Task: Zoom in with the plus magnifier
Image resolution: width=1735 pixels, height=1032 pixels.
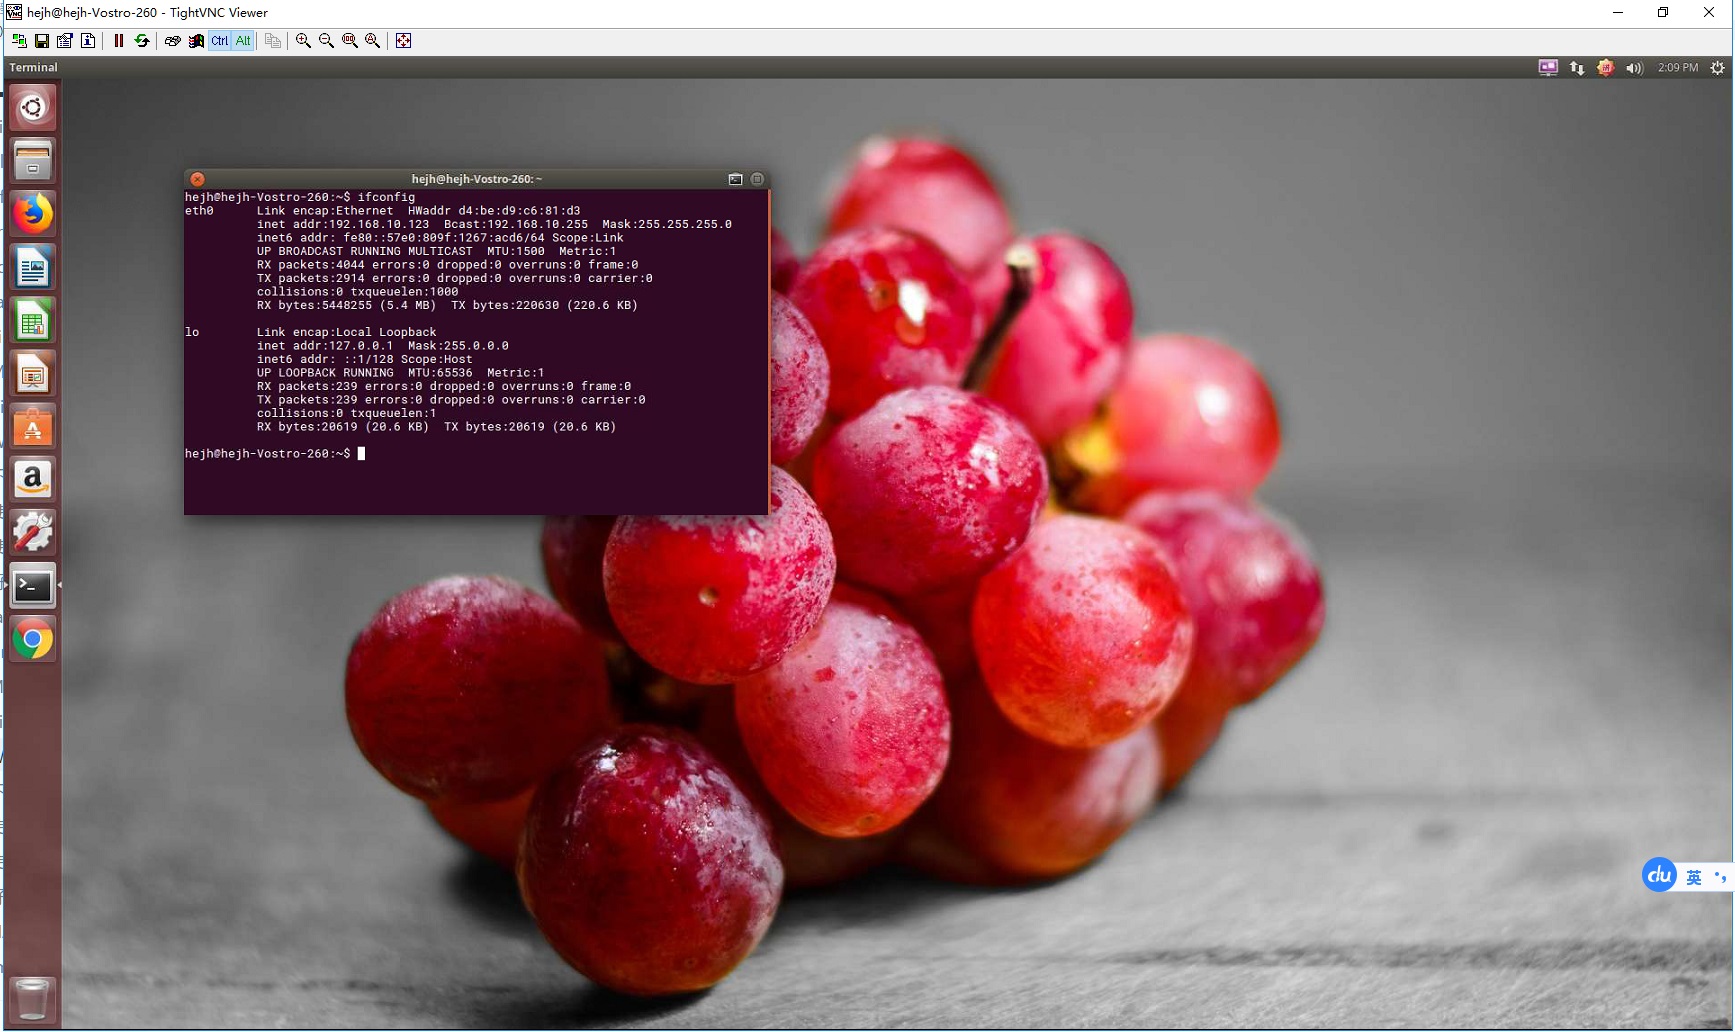Action: coord(303,41)
